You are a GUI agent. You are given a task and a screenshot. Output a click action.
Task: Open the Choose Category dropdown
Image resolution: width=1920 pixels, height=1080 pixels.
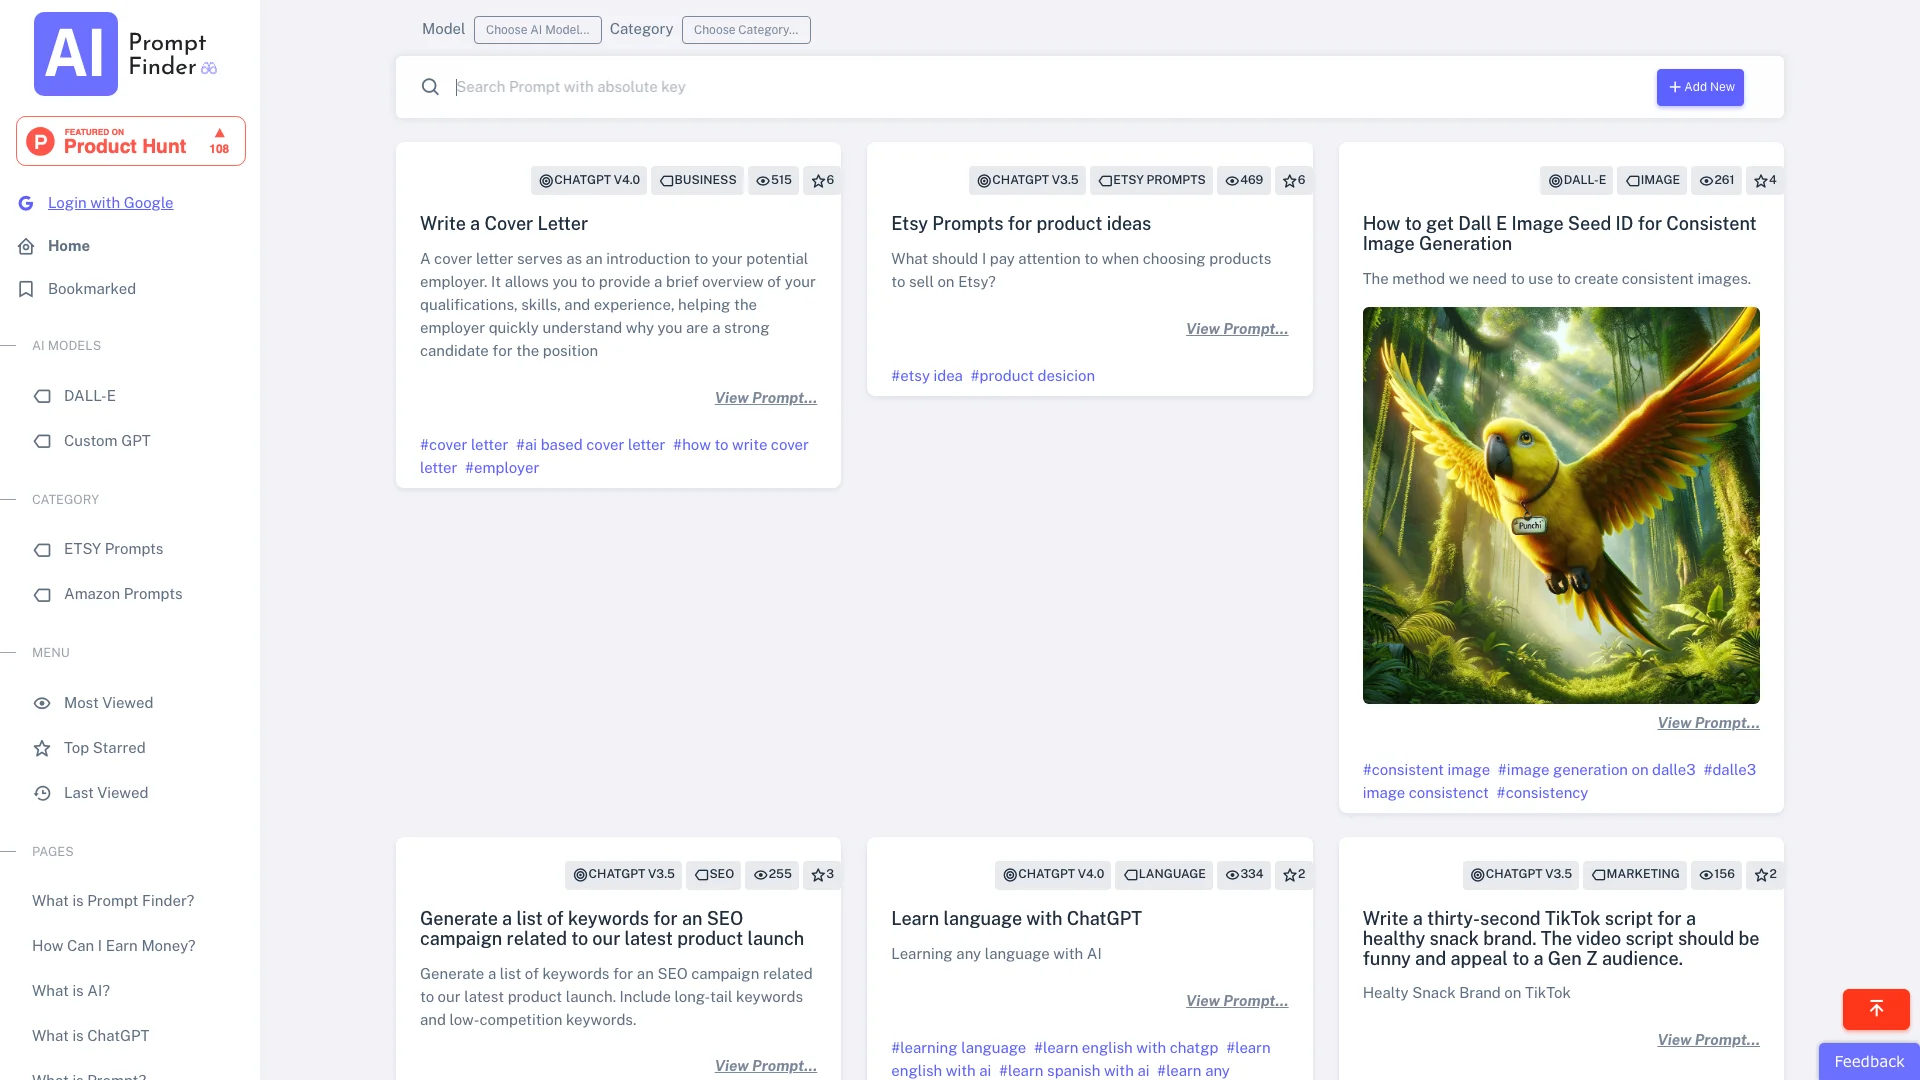click(745, 29)
